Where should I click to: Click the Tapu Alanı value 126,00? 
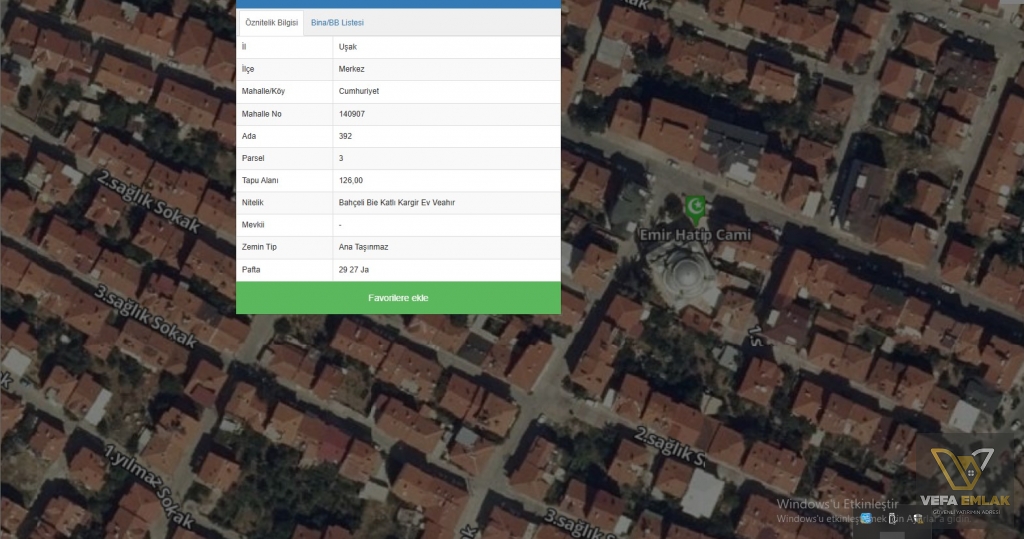point(351,180)
